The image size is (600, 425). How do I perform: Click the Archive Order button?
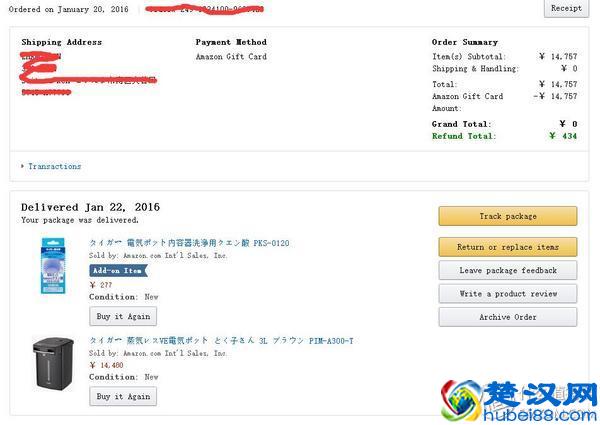tap(507, 317)
